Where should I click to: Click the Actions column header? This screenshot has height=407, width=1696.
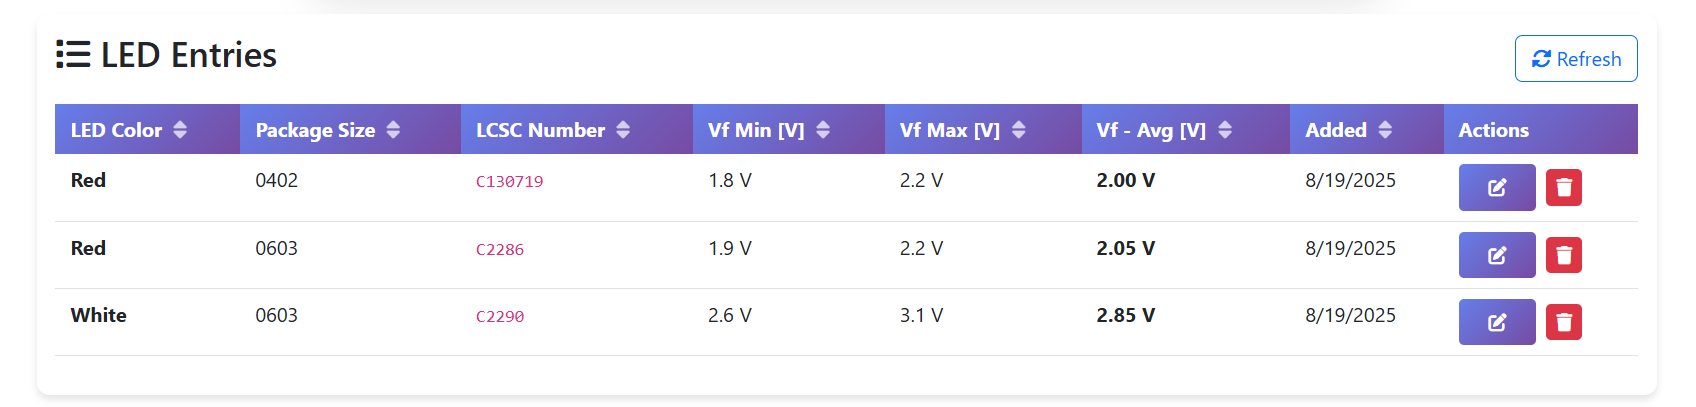point(1493,130)
